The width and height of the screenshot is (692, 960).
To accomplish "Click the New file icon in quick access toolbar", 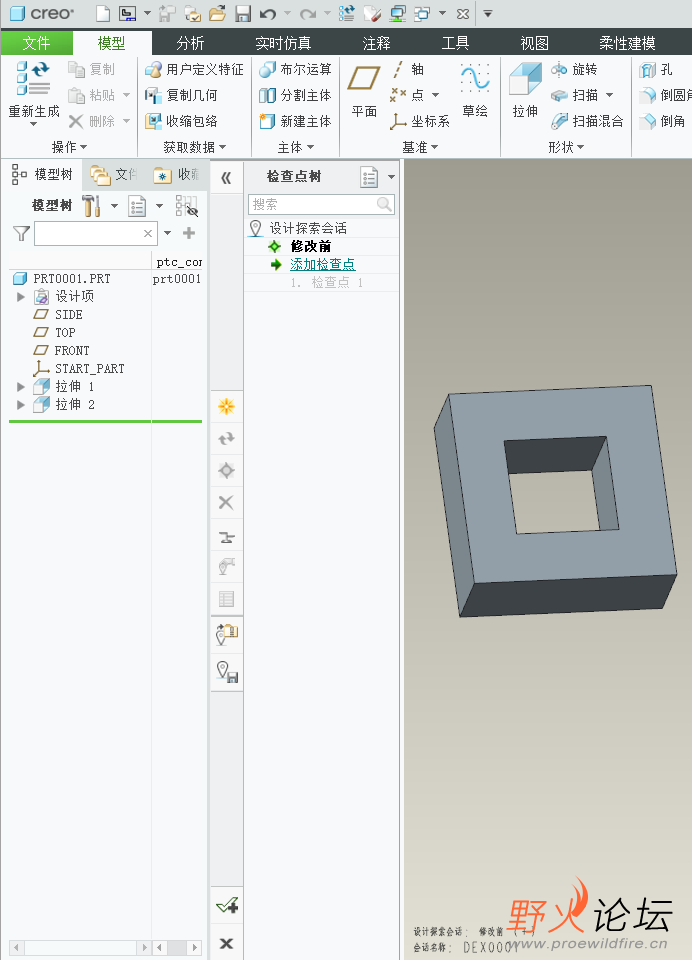I will pos(103,13).
